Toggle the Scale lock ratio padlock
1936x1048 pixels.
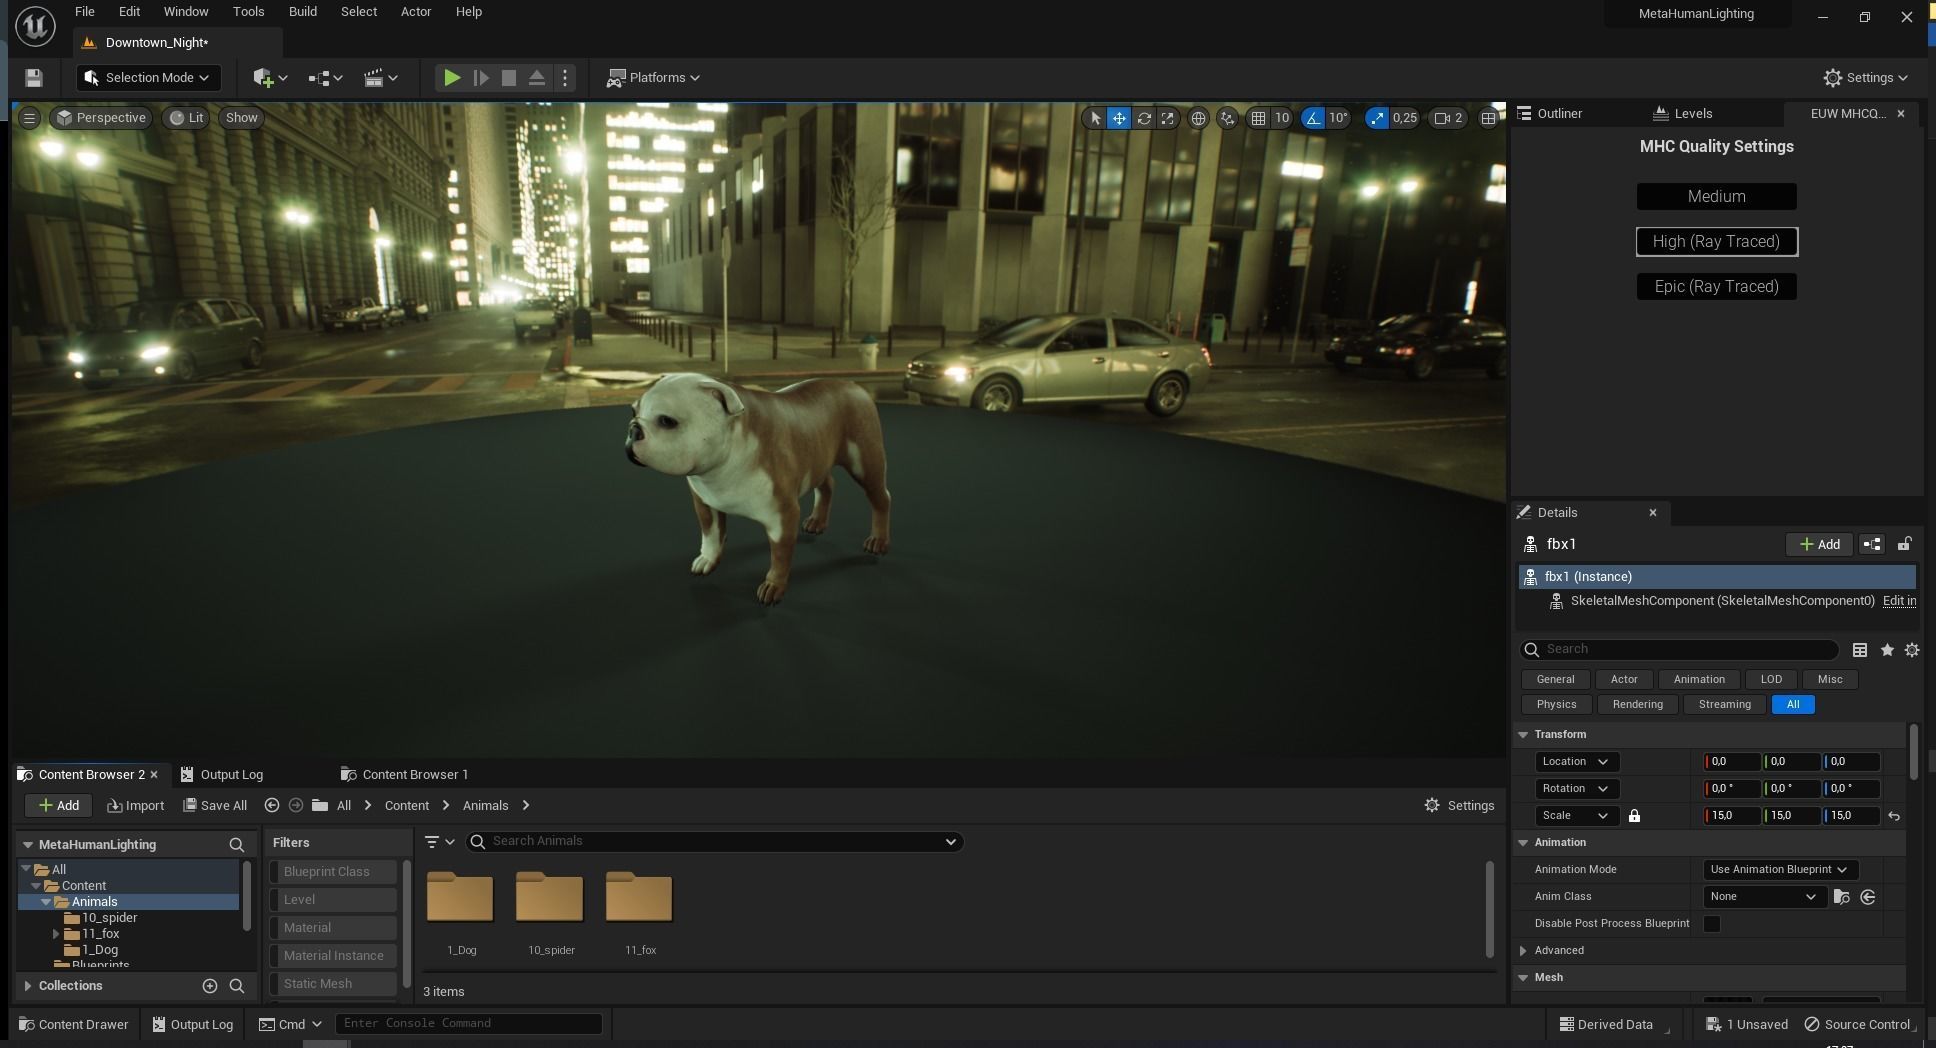tap(1634, 816)
